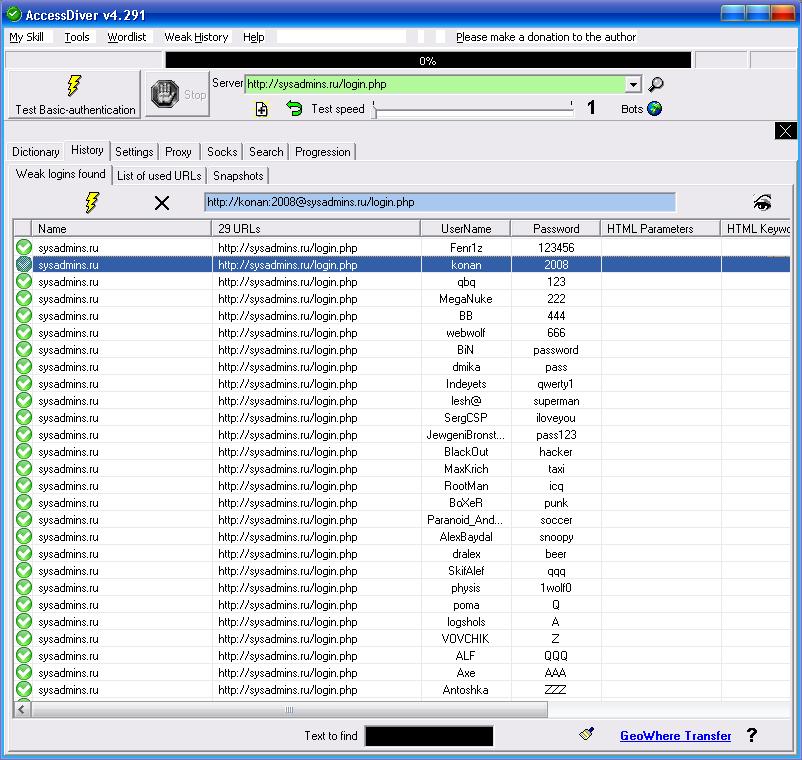Click the horizontal scrollbar thumb
The height and width of the screenshot is (760, 802).
[289, 710]
